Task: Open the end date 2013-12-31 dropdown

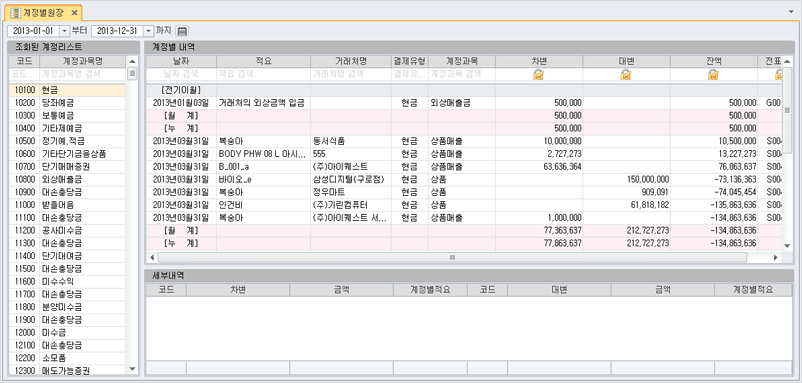Action: click(148, 31)
